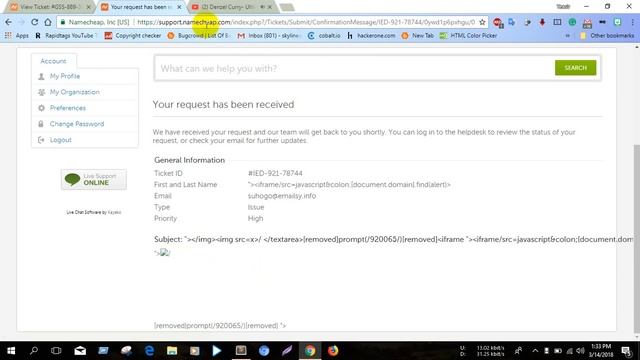Open the volume control in system tray
The height and width of the screenshot is (360, 640).
click(580, 351)
